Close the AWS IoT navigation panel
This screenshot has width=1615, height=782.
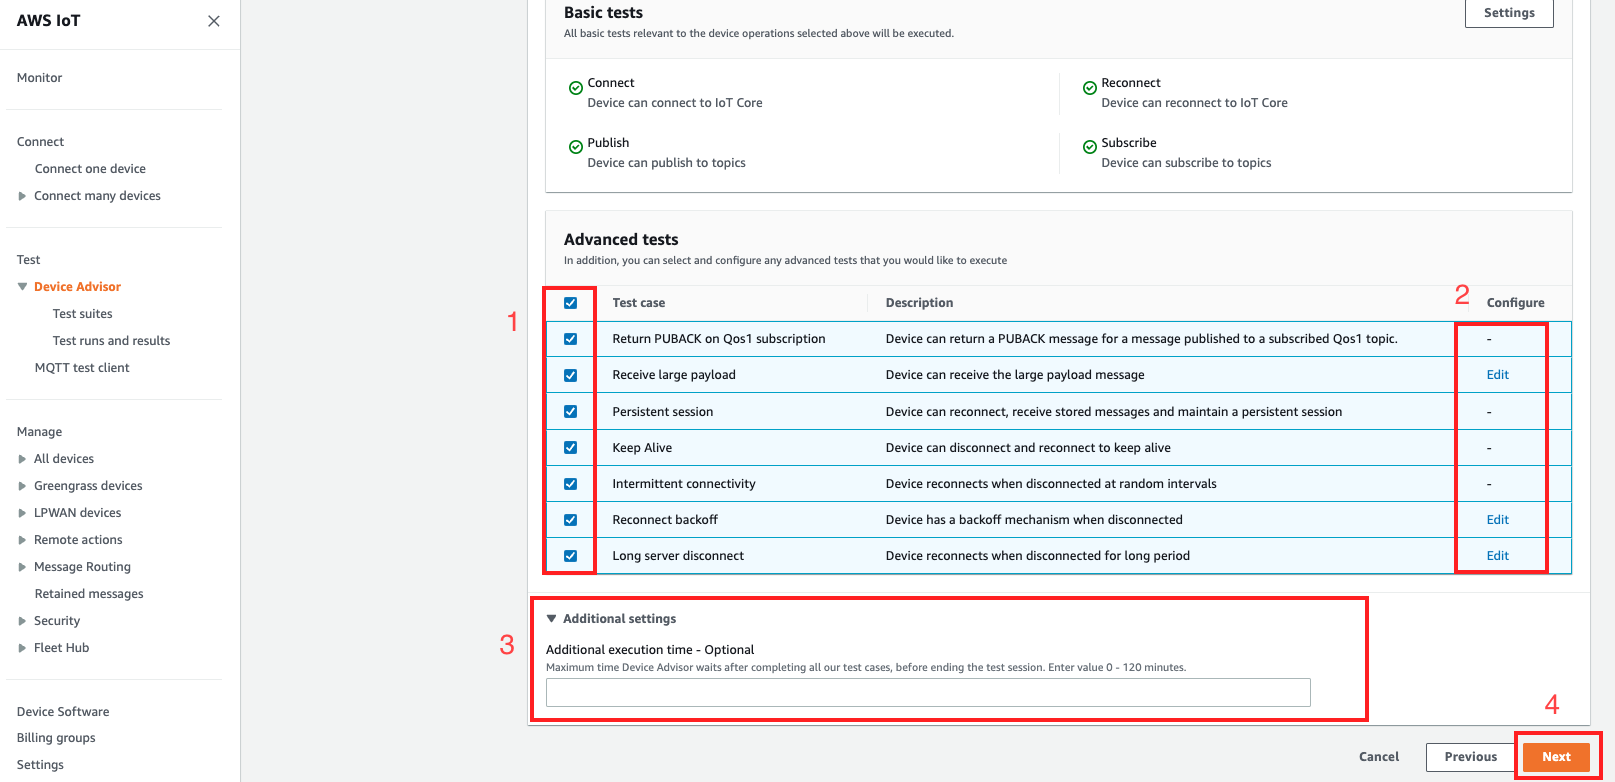[213, 21]
